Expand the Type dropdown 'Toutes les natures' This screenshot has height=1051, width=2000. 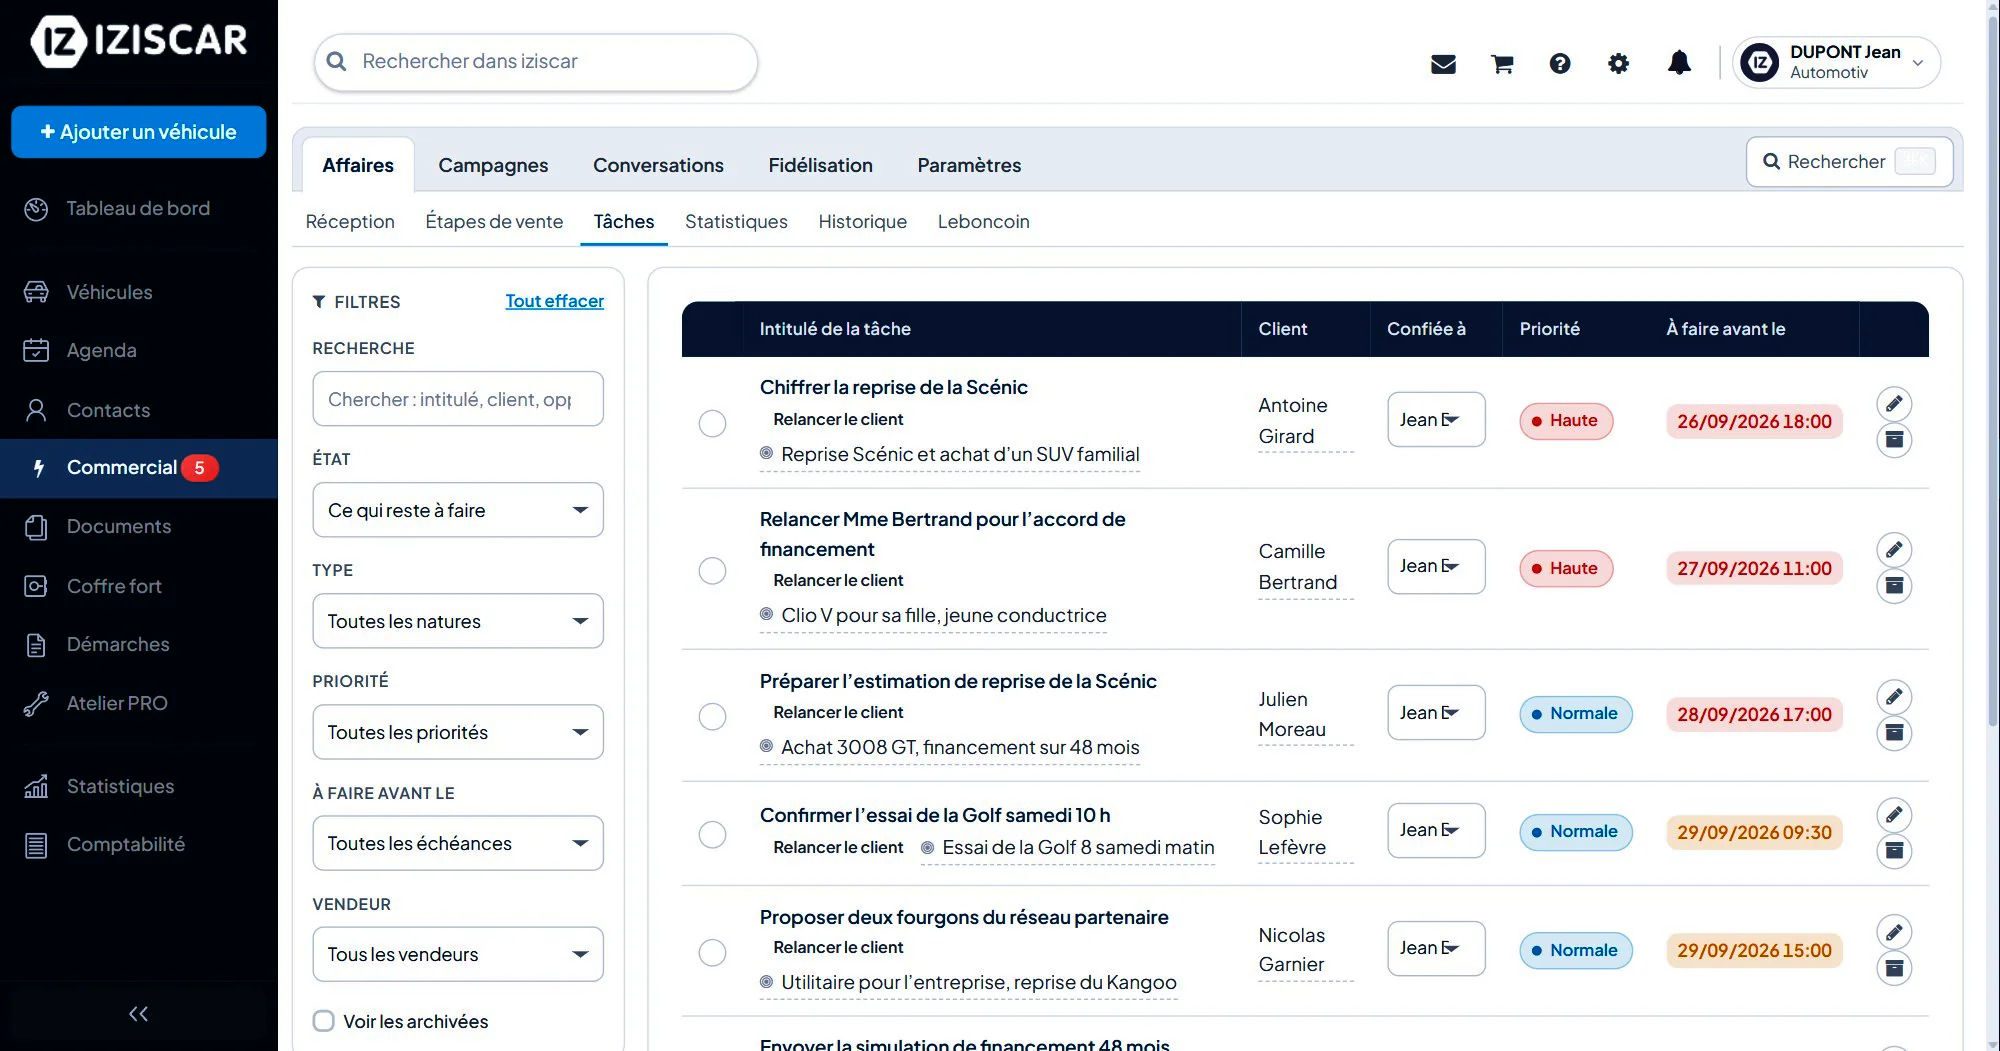458,621
